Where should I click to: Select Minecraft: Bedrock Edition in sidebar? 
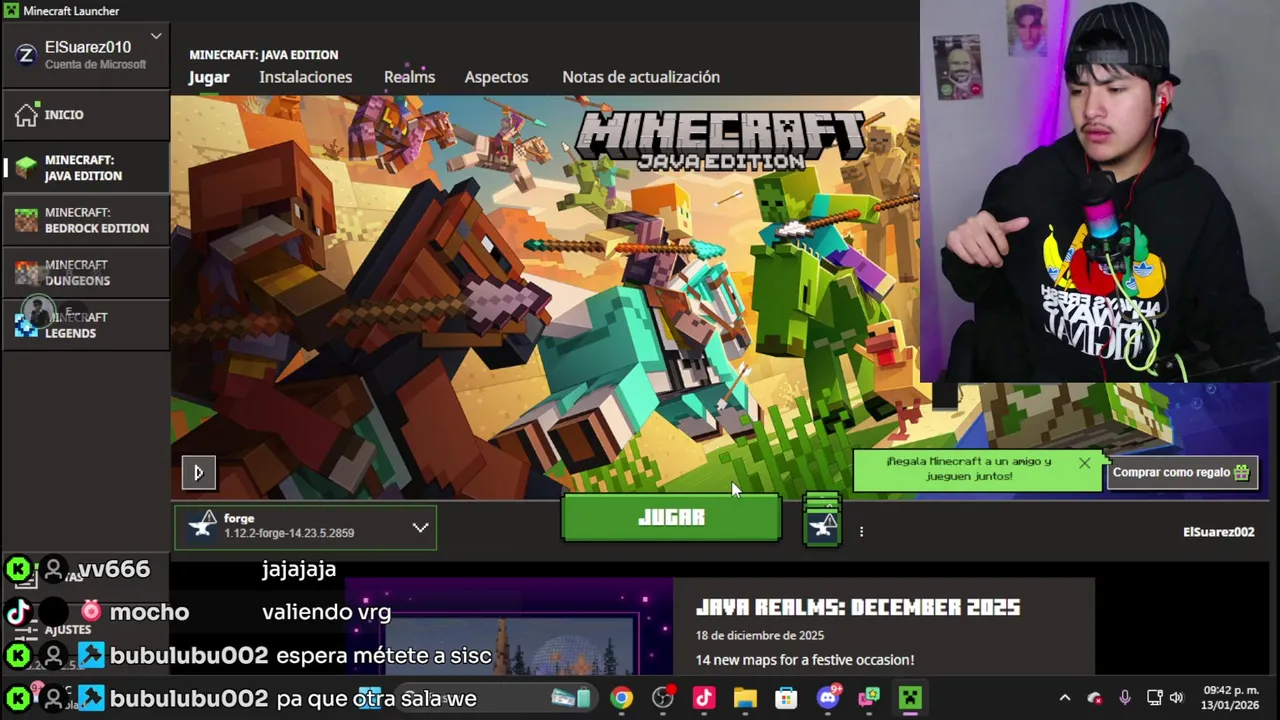click(x=85, y=220)
